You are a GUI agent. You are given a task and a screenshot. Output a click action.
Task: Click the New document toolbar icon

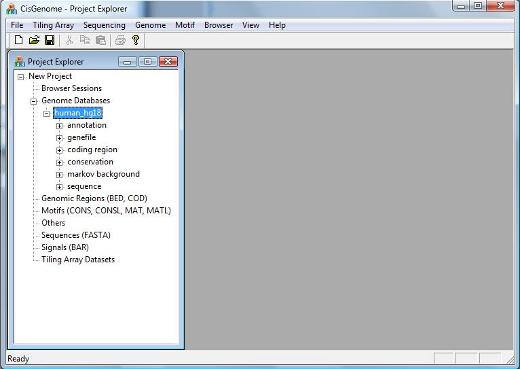19,40
